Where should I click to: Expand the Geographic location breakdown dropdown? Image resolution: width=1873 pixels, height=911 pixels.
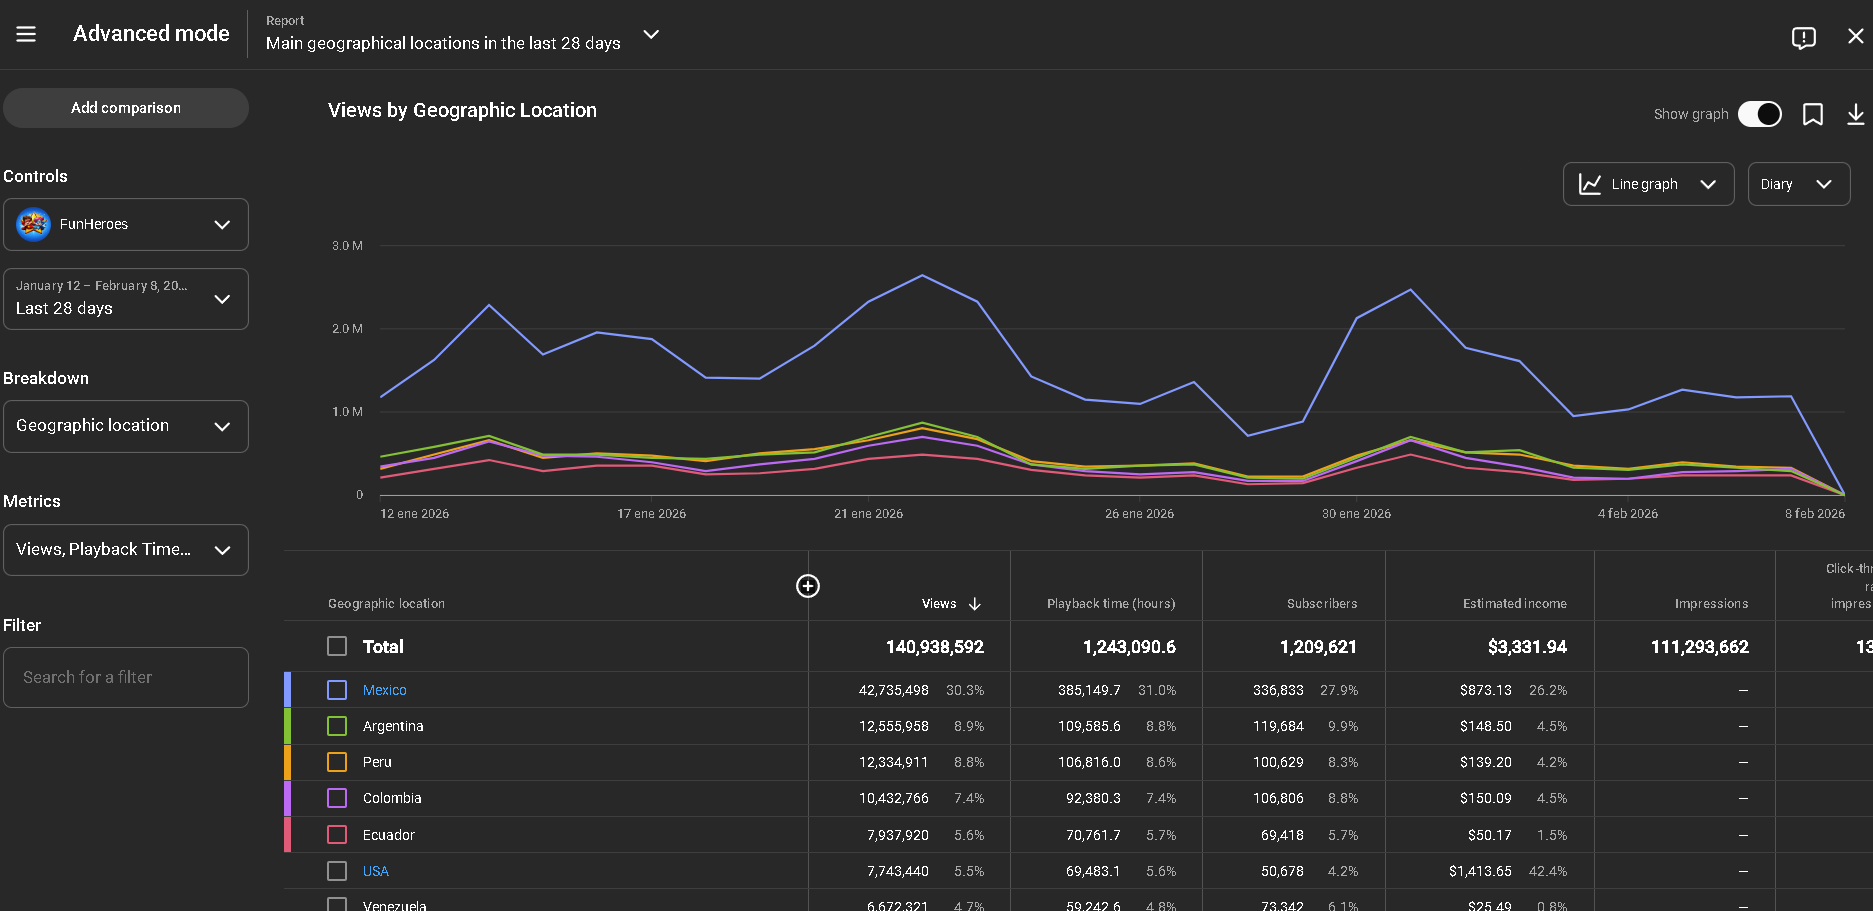(x=126, y=426)
